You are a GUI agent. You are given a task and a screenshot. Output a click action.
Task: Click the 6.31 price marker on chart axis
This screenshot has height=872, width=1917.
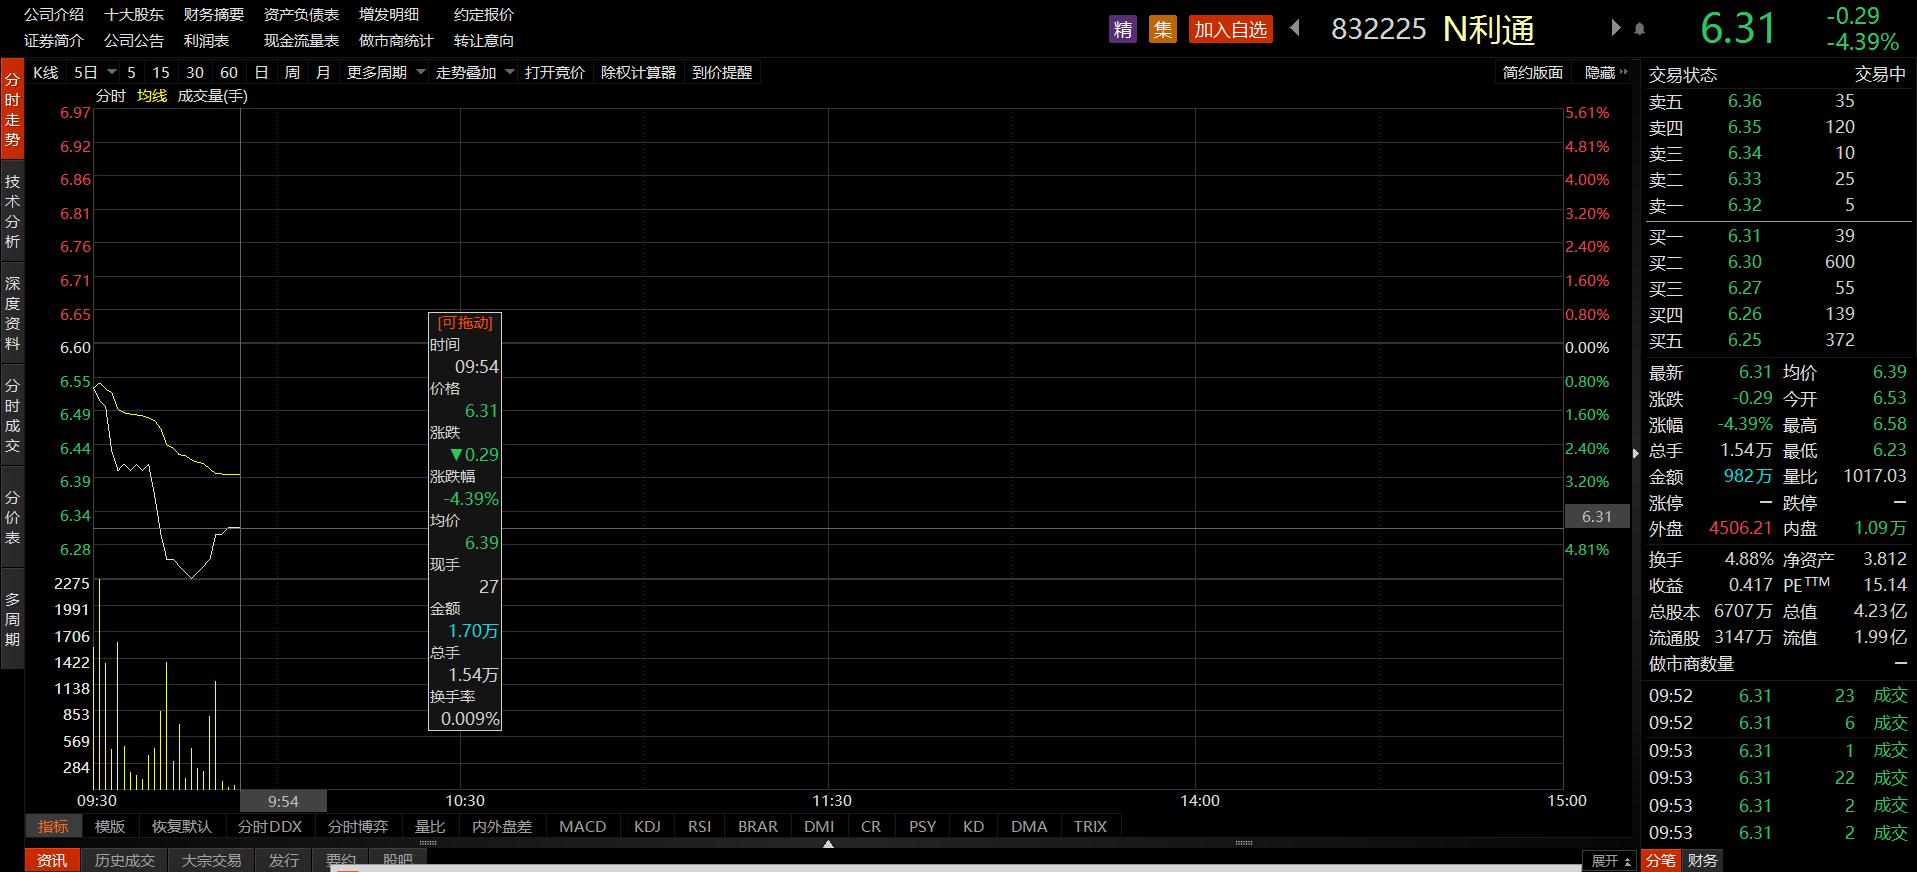(1597, 516)
